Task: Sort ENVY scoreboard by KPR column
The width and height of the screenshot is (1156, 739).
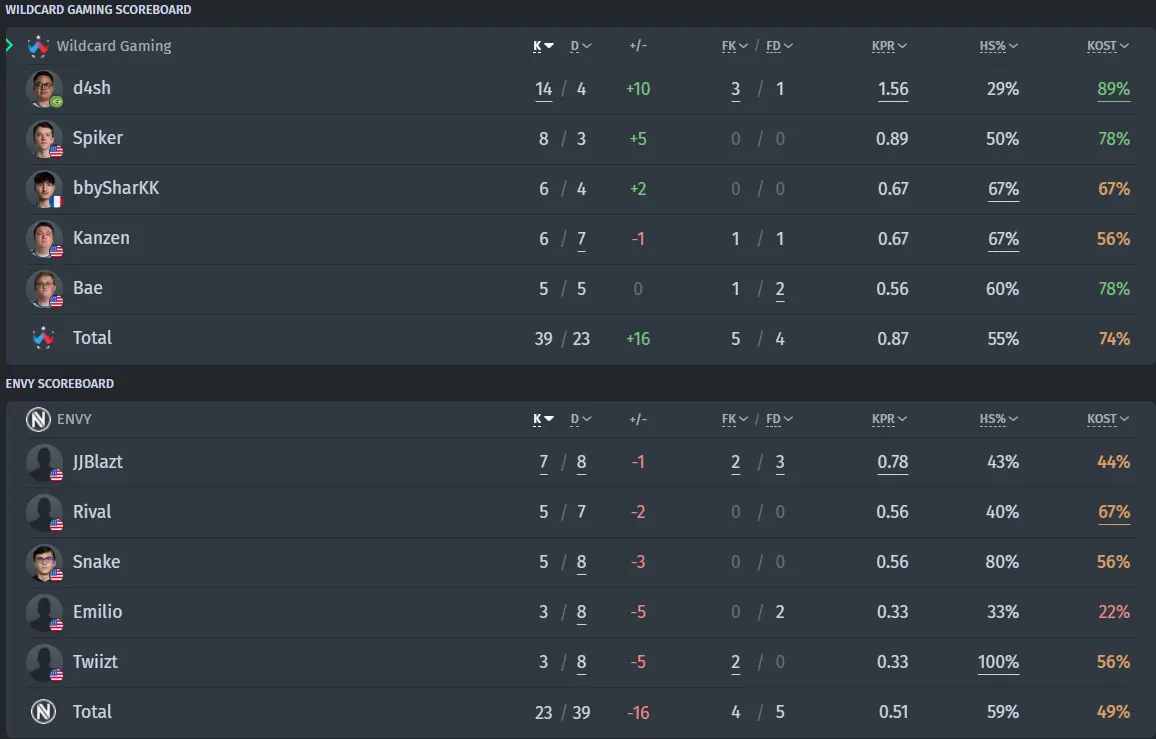Action: tap(889, 420)
